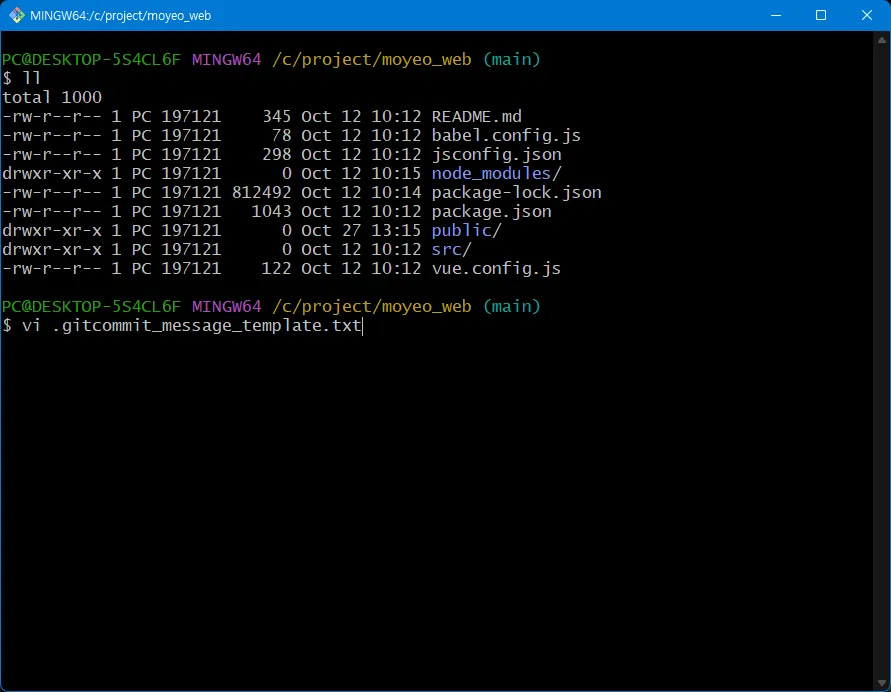Click the babel.config.js file name
Viewport: 891px width, 692px height.
pos(505,136)
